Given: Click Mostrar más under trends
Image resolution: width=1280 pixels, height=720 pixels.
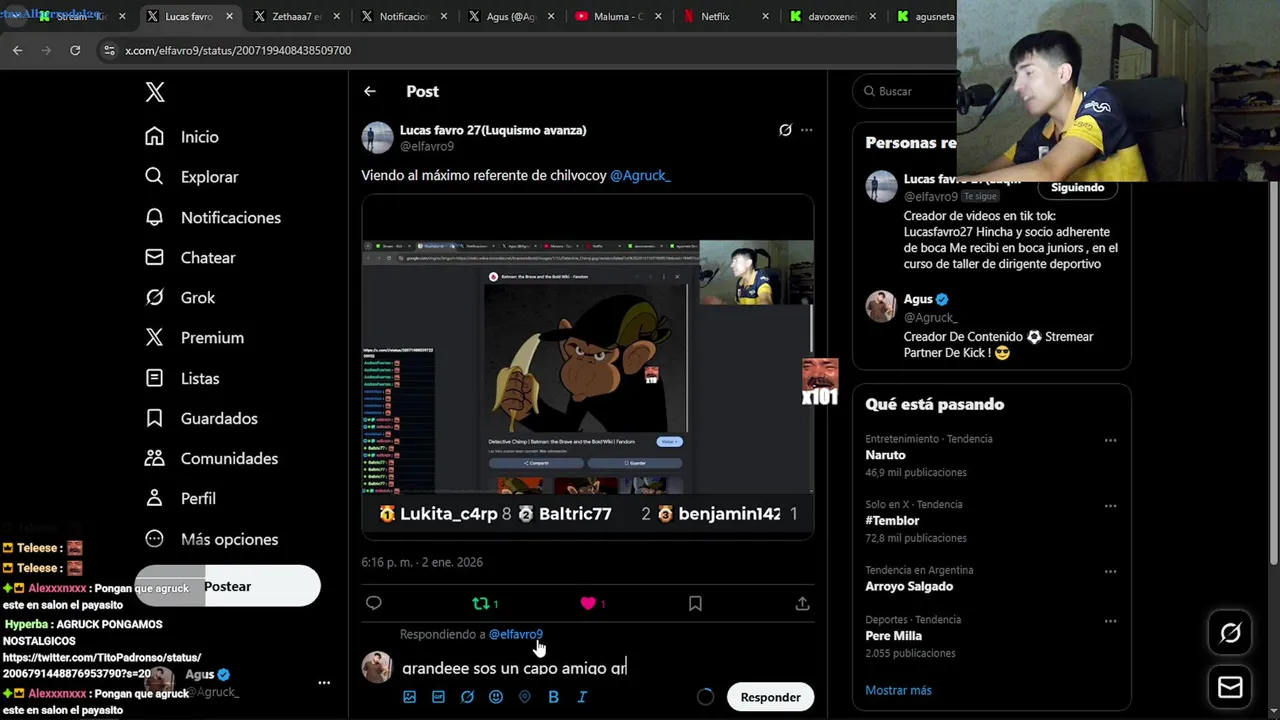Looking at the screenshot, I should click(898, 690).
